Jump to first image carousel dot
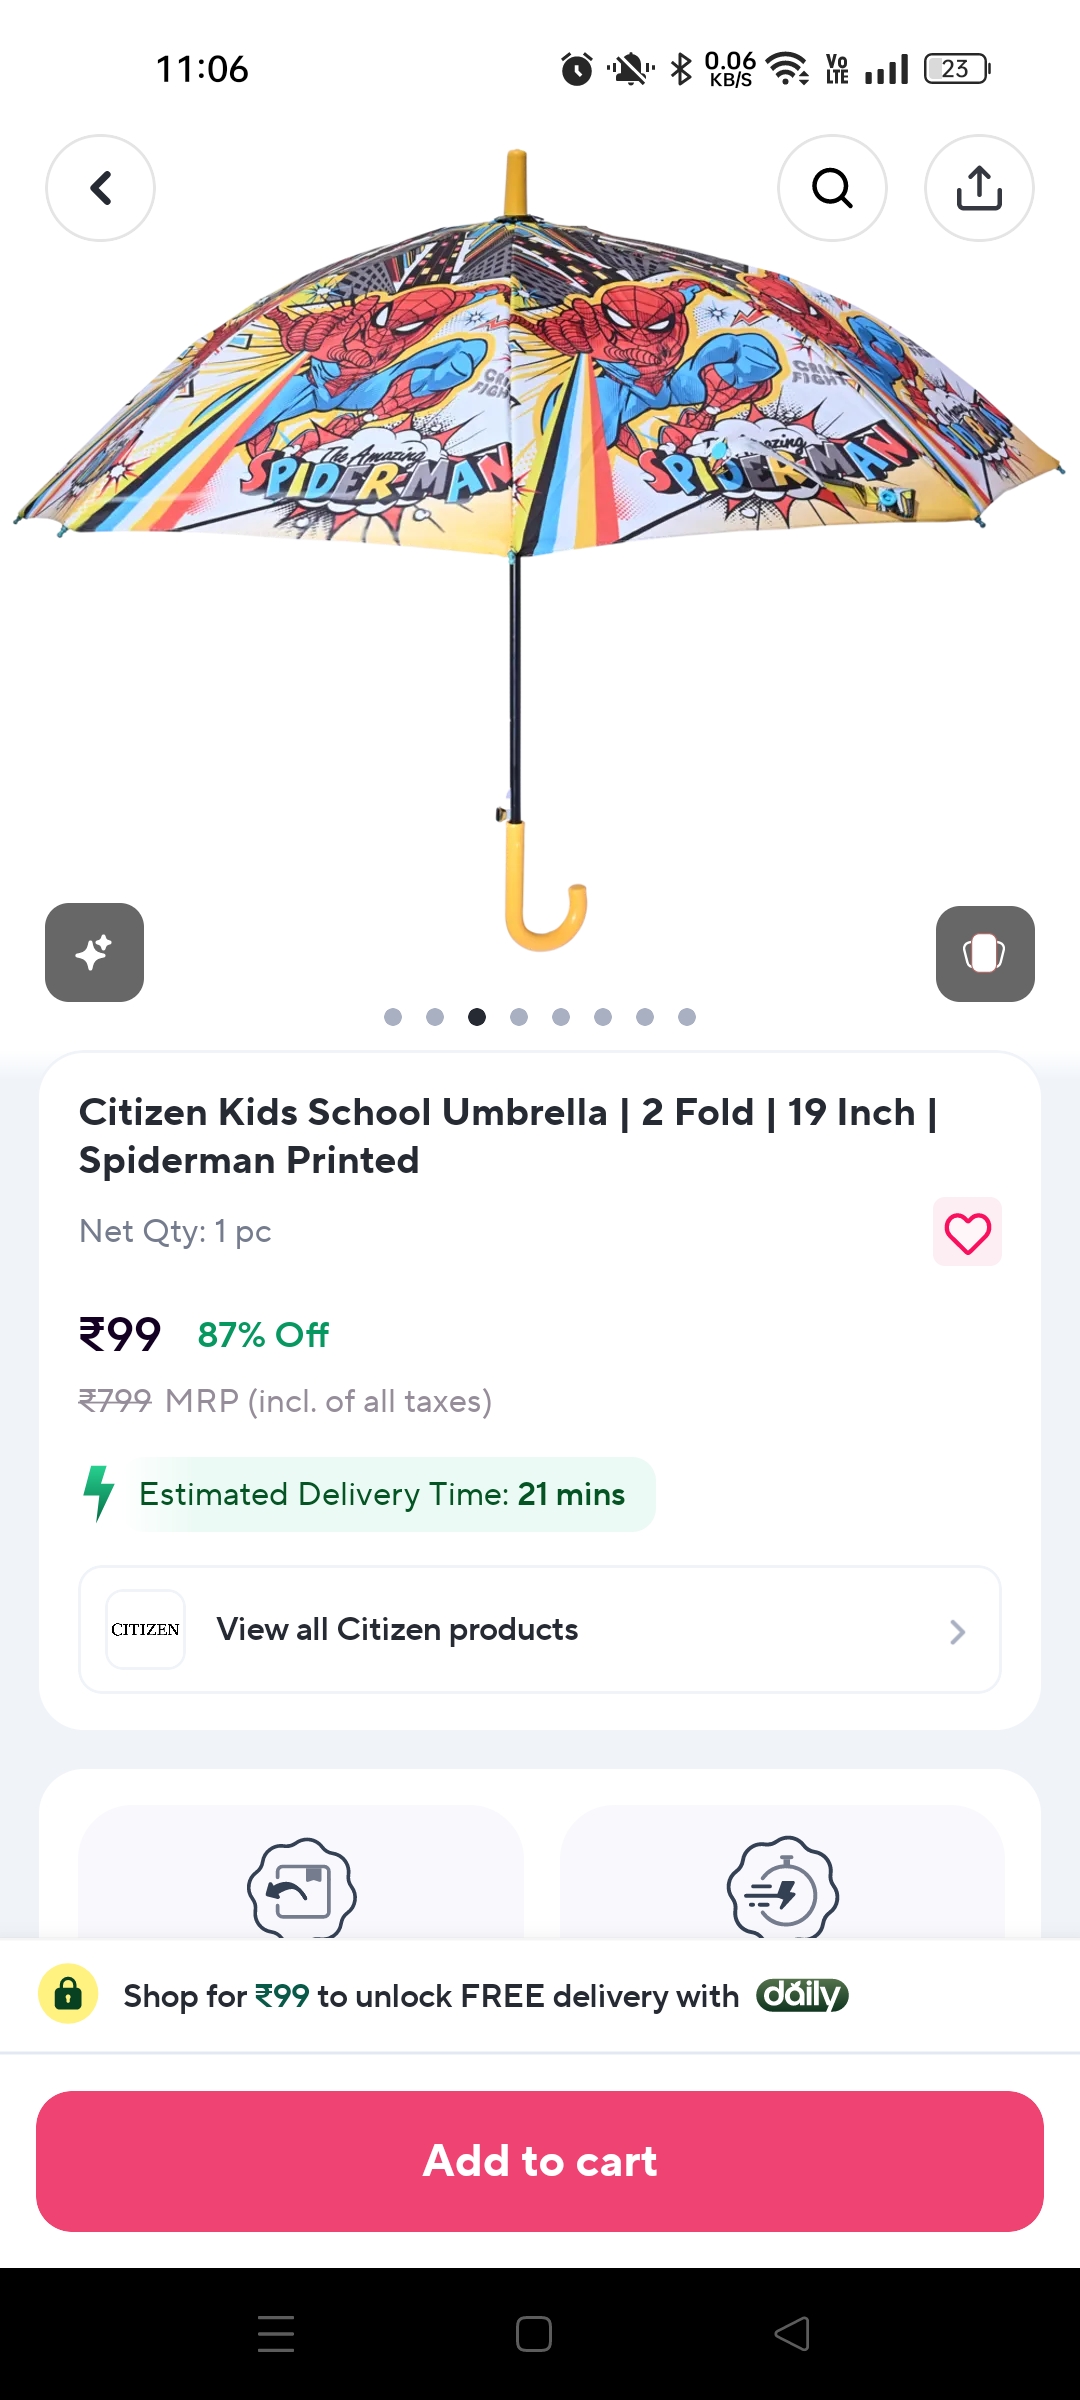1080x2400 pixels. pos(393,1017)
